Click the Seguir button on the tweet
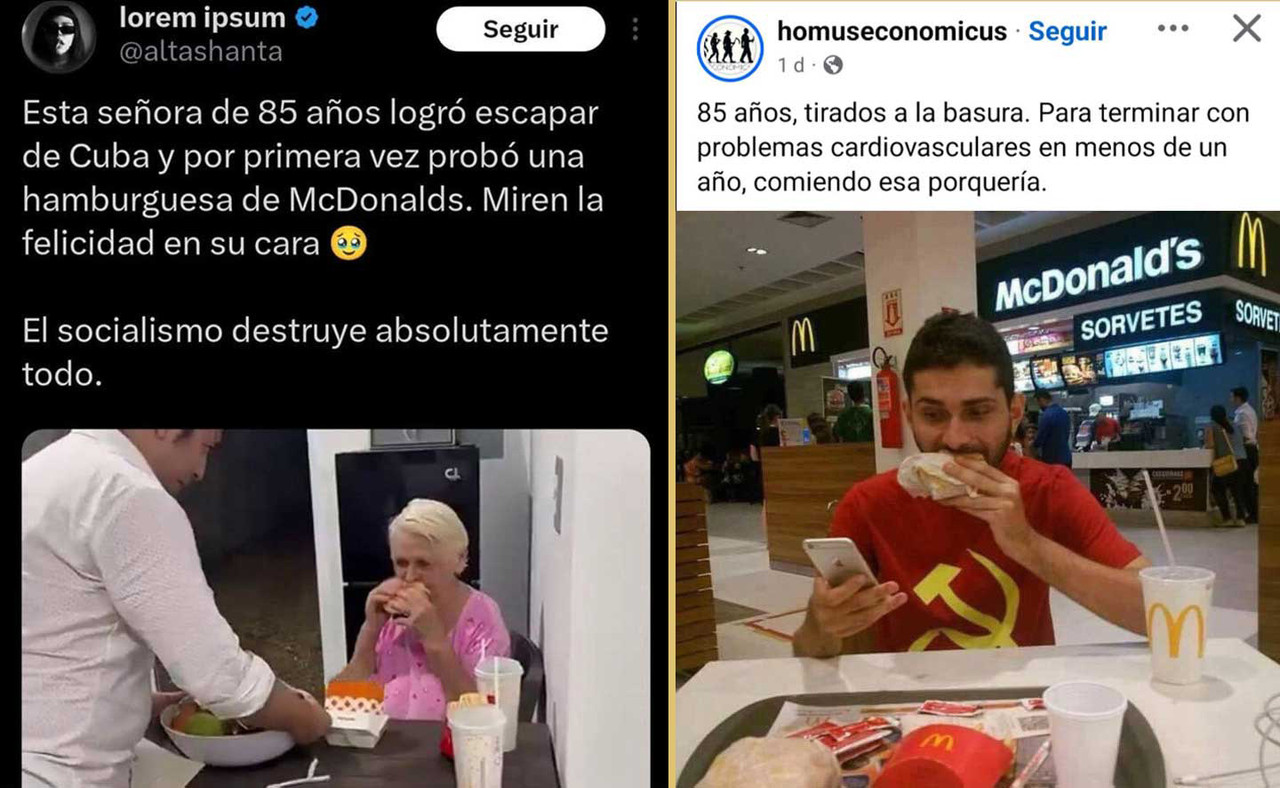The width and height of the screenshot is (1280, 788). pyautogui.click(x=521, y=30)
